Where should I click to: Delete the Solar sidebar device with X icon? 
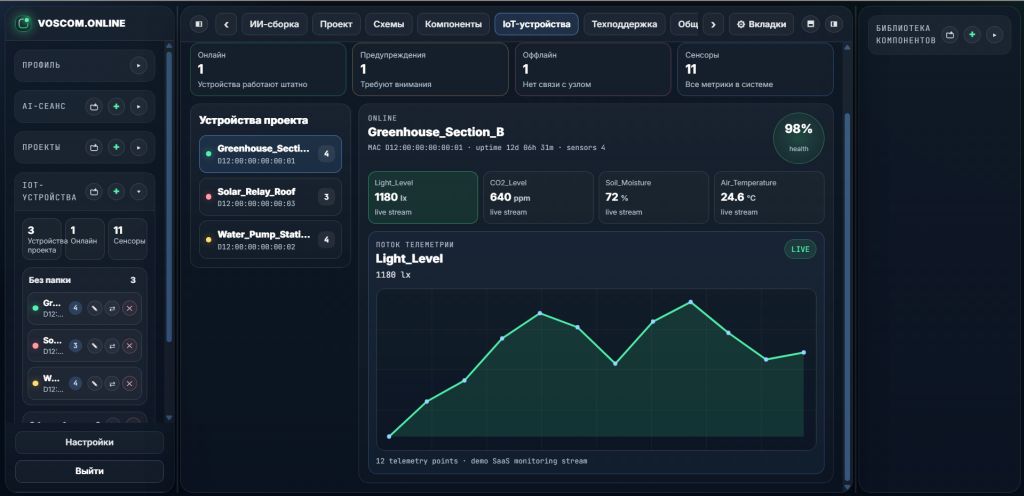coord(129,346)
